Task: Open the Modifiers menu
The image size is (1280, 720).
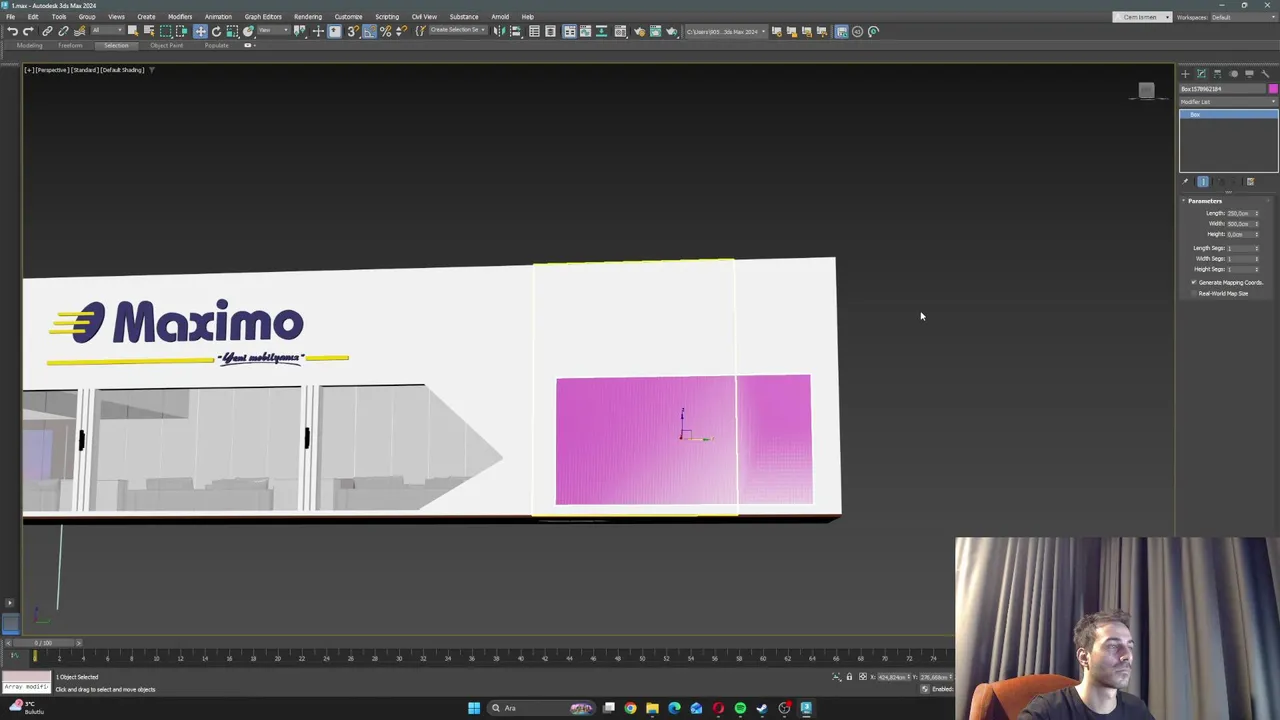Action: pyautogui.click(x=180, y=17)
